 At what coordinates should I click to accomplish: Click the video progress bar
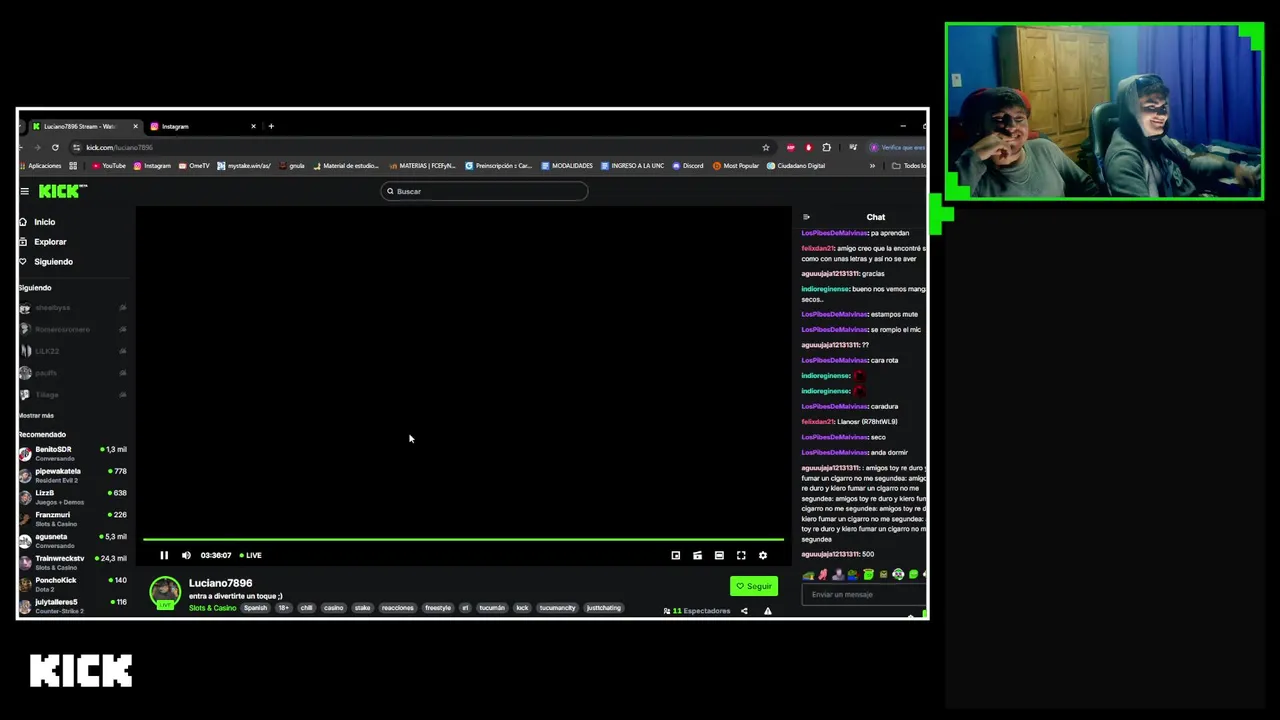[x=463, y=539]
